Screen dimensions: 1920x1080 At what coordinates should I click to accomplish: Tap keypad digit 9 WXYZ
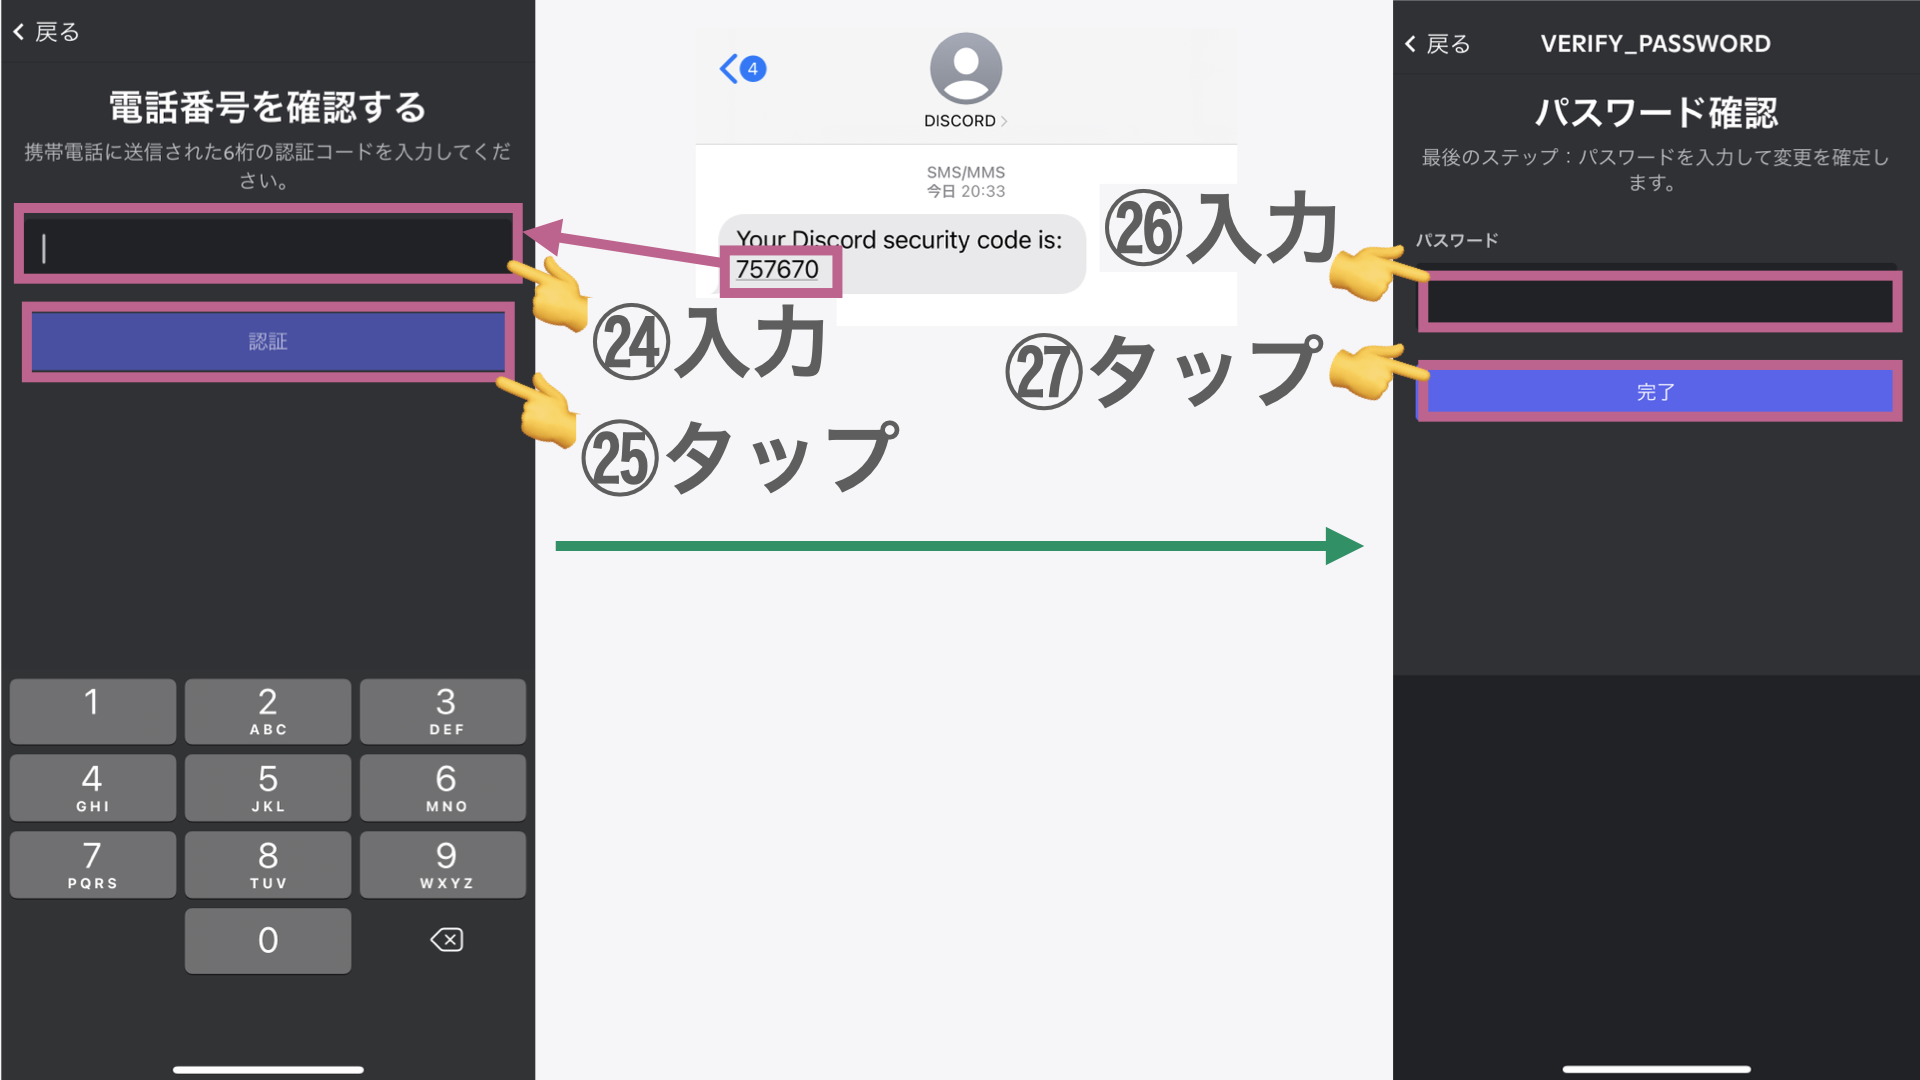pyautogui.click(x=443, y=865)
